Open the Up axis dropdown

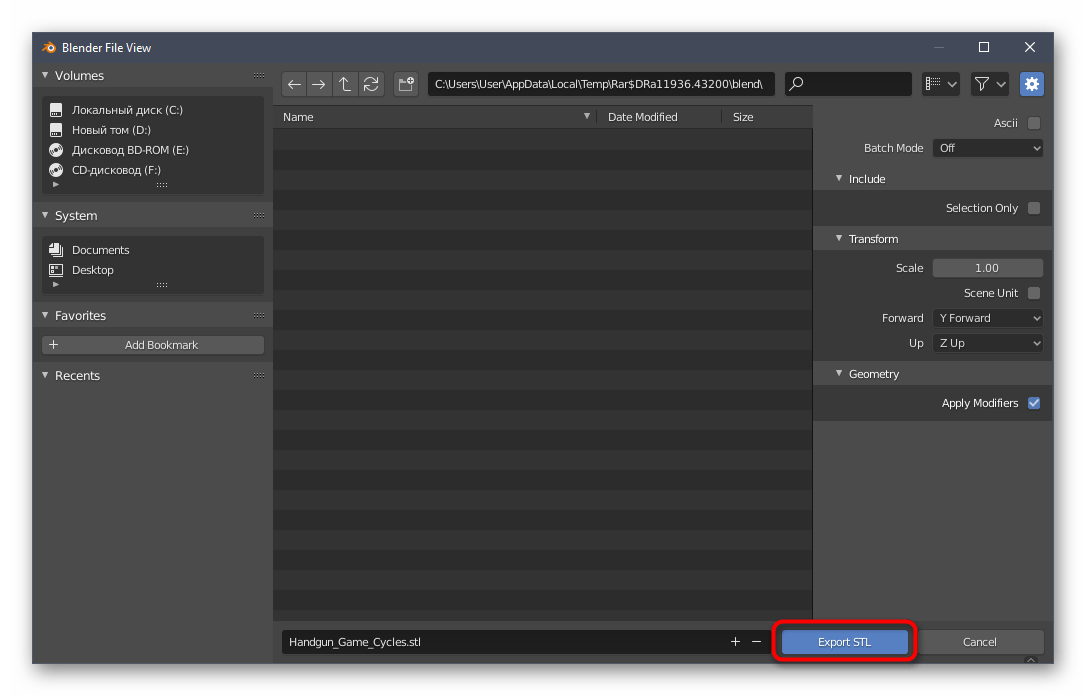click(988, 343)
